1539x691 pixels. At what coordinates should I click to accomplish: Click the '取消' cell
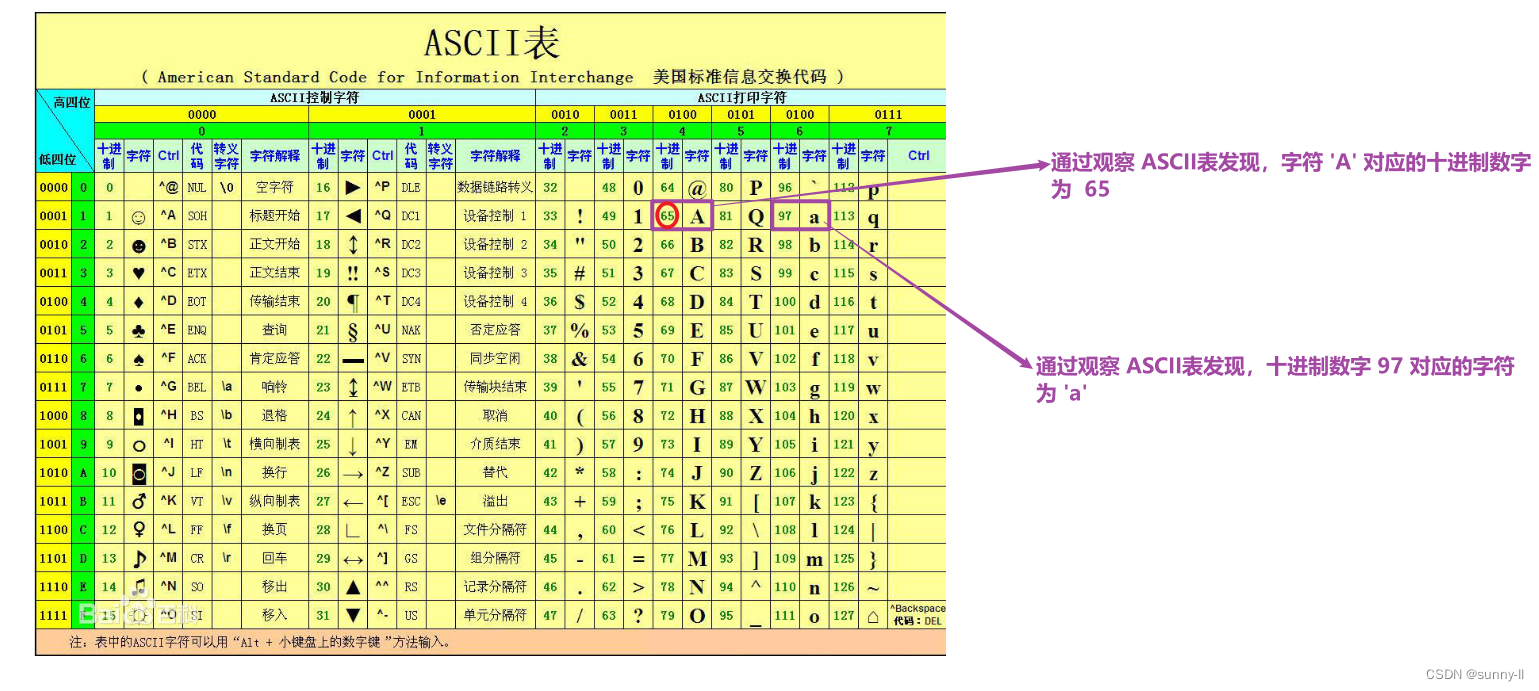pyautogui.click(x=495, y=415)
